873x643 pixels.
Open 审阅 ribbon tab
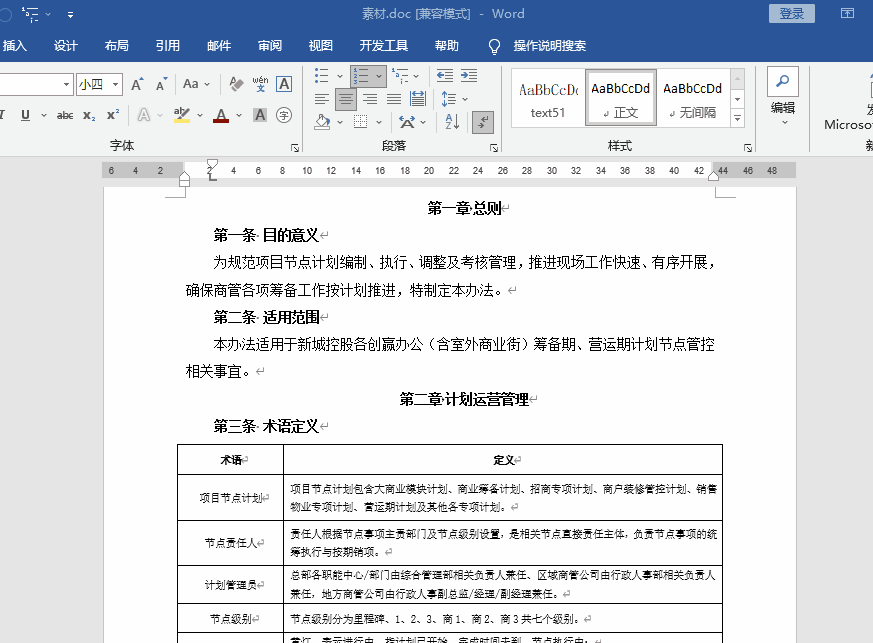270,46
